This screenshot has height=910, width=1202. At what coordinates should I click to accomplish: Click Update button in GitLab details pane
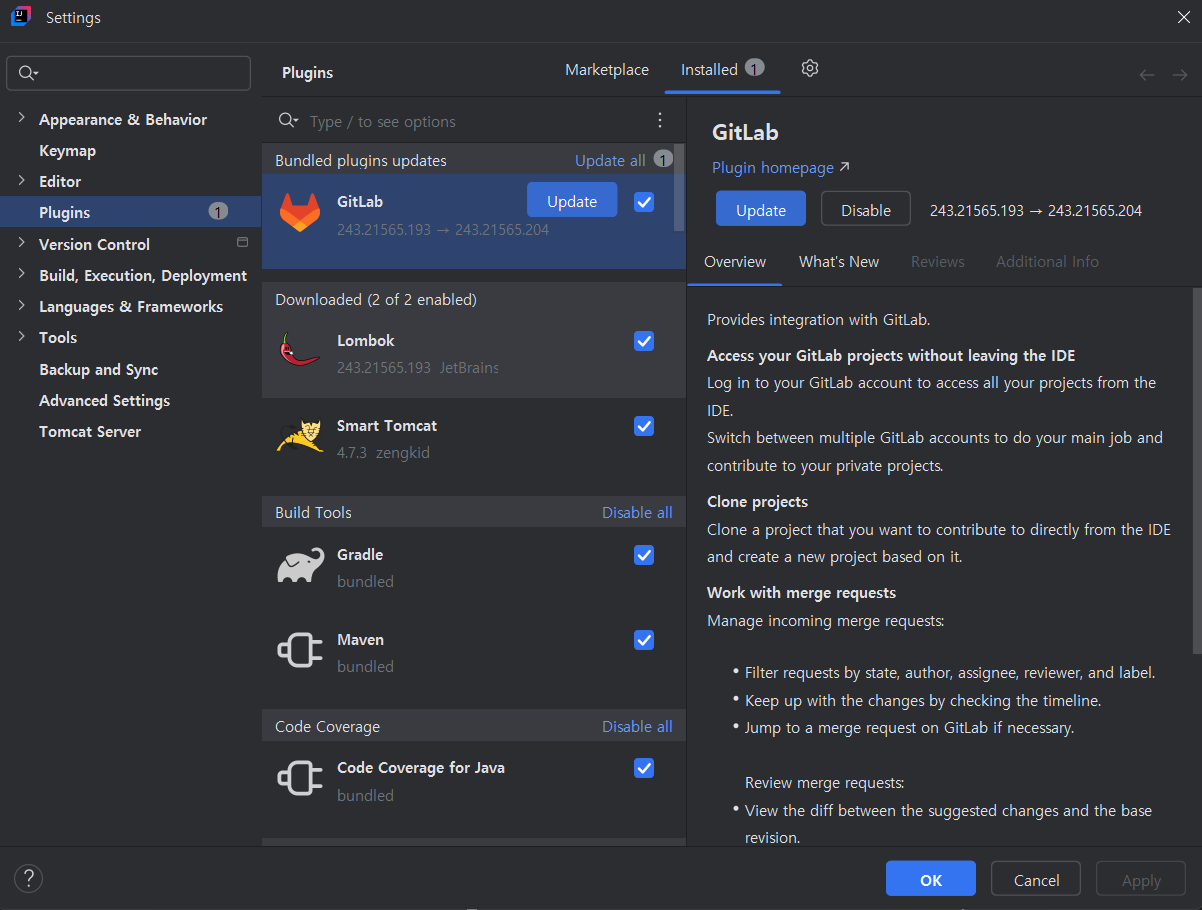pos(761,209)
